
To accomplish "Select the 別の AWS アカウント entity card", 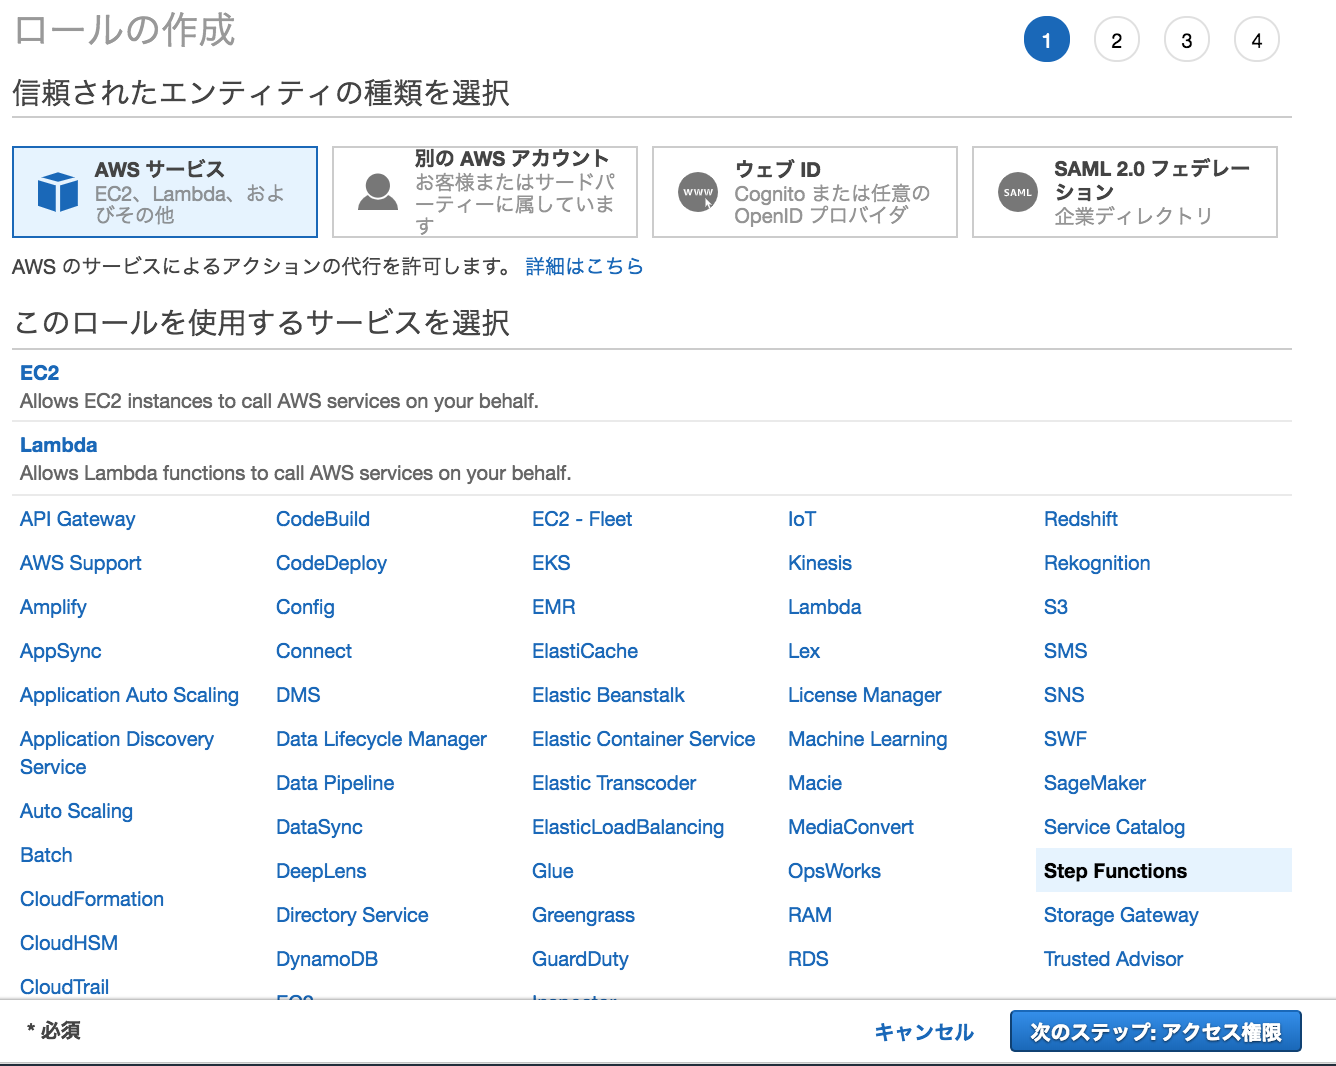I will pos(485,192).
